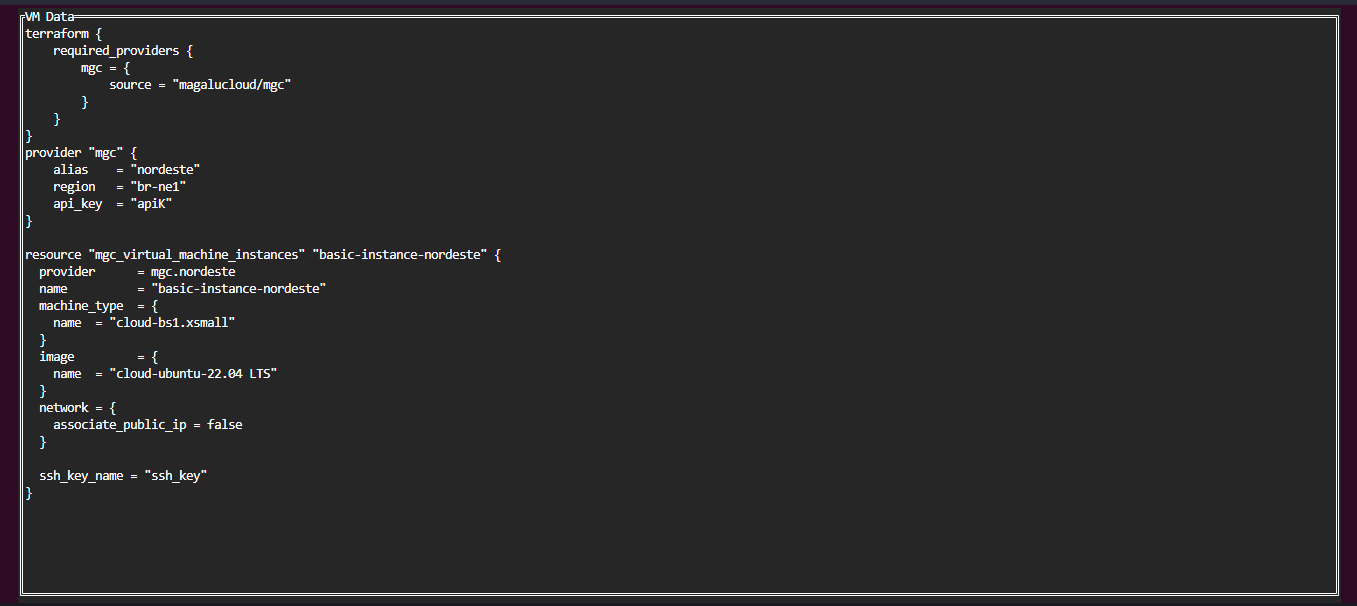Click the "cloud-ubuntu-22.04 LTS" image value
This screenshot has height=606, width=1357.
[193, 373]
